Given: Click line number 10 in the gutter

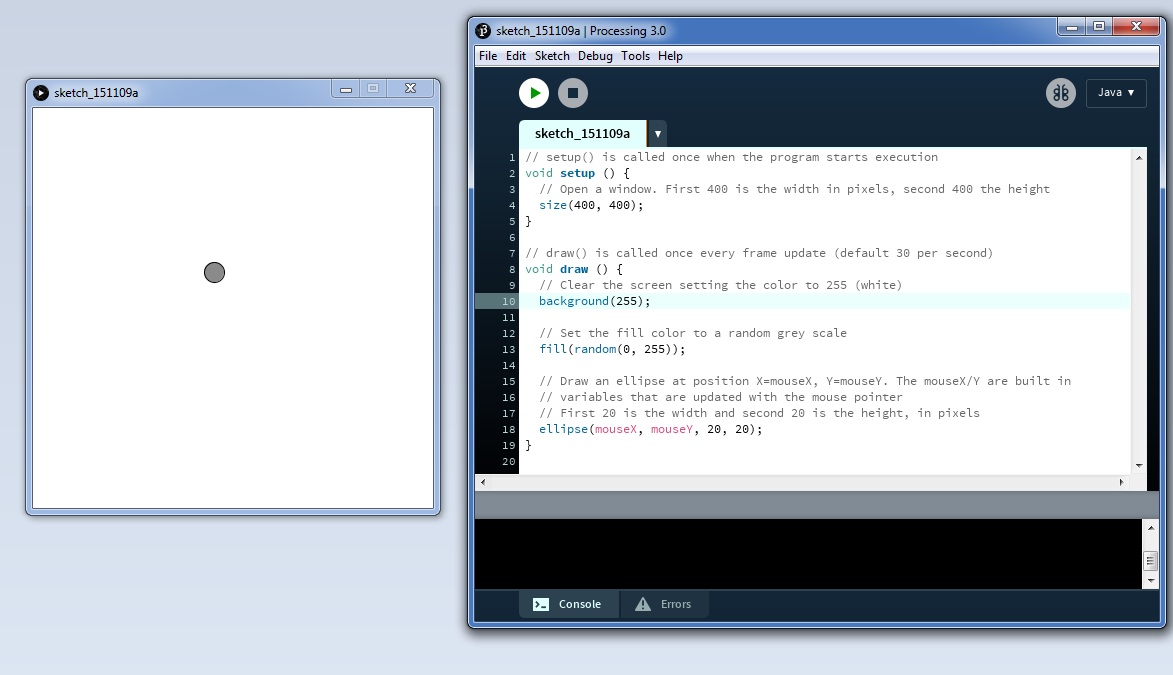Looking at the screenshot, I should click(509, 302).
